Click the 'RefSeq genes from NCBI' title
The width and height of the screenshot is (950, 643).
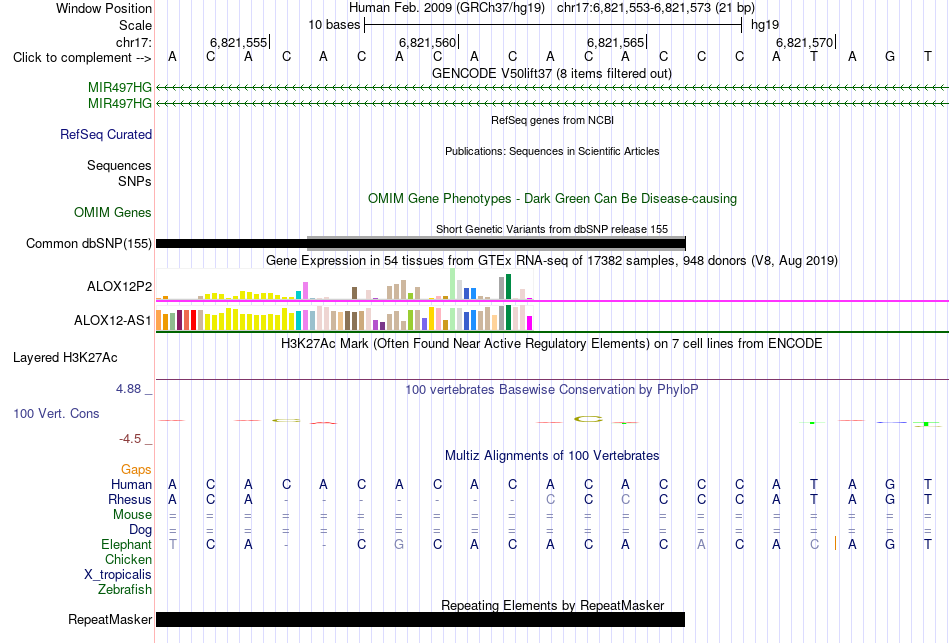(552, 120)
